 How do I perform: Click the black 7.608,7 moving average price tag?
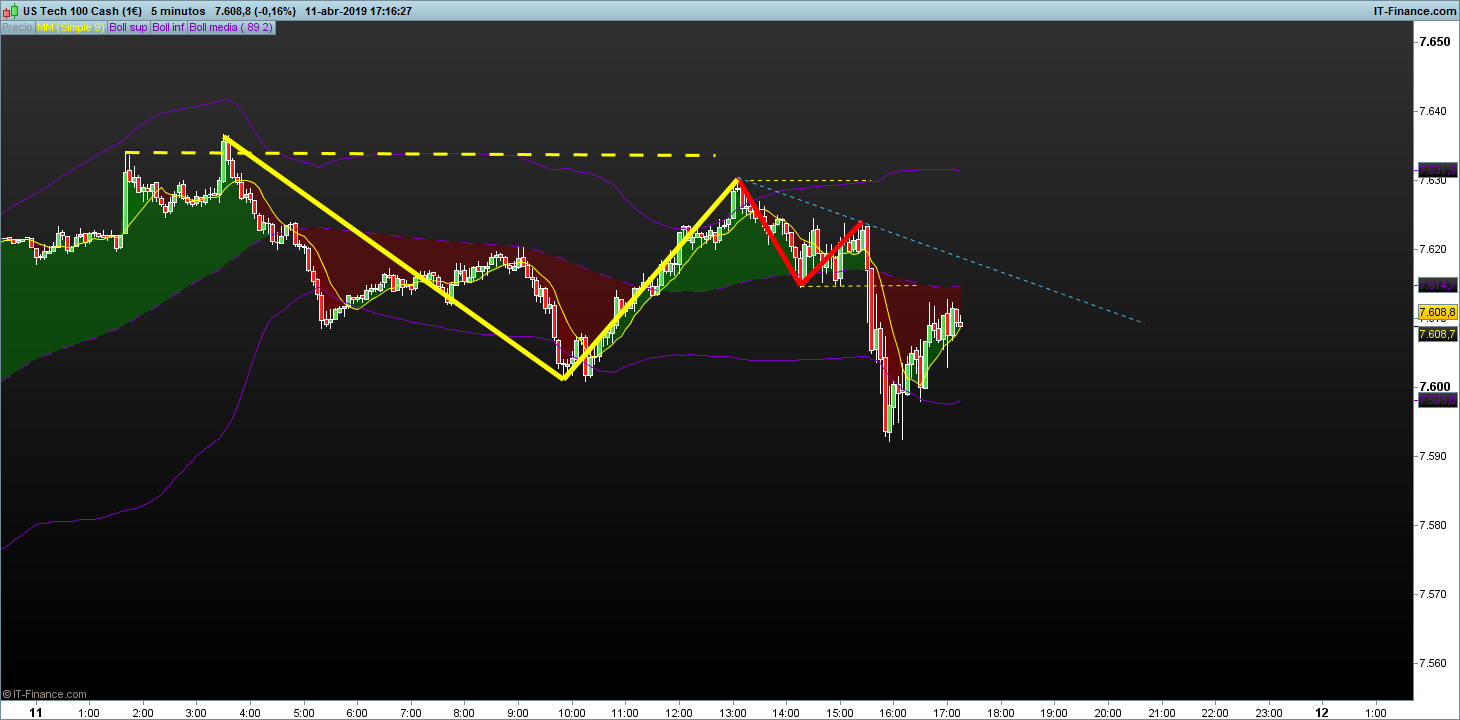[x=1437, y=334]
